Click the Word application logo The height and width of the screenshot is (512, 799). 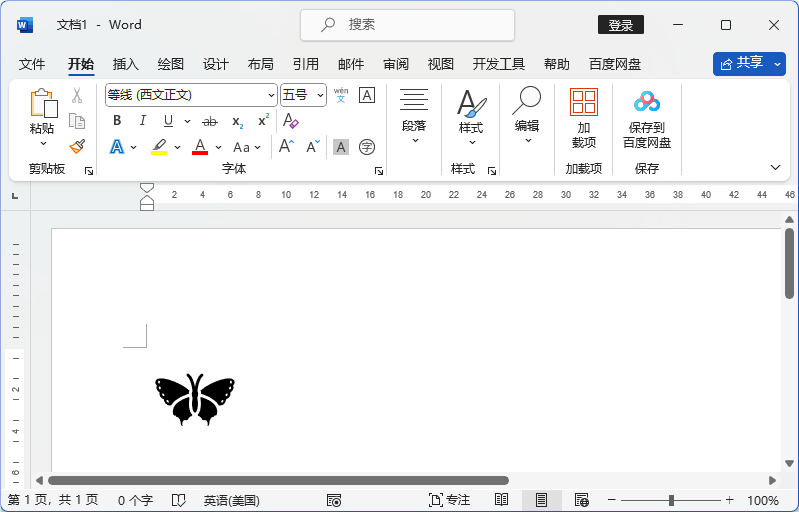tap(24, 25)
